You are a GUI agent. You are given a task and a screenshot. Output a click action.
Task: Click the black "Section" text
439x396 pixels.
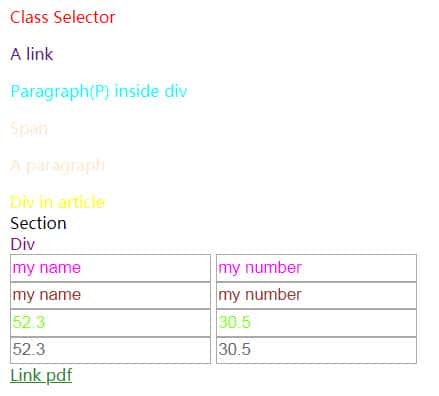(38, 223)
